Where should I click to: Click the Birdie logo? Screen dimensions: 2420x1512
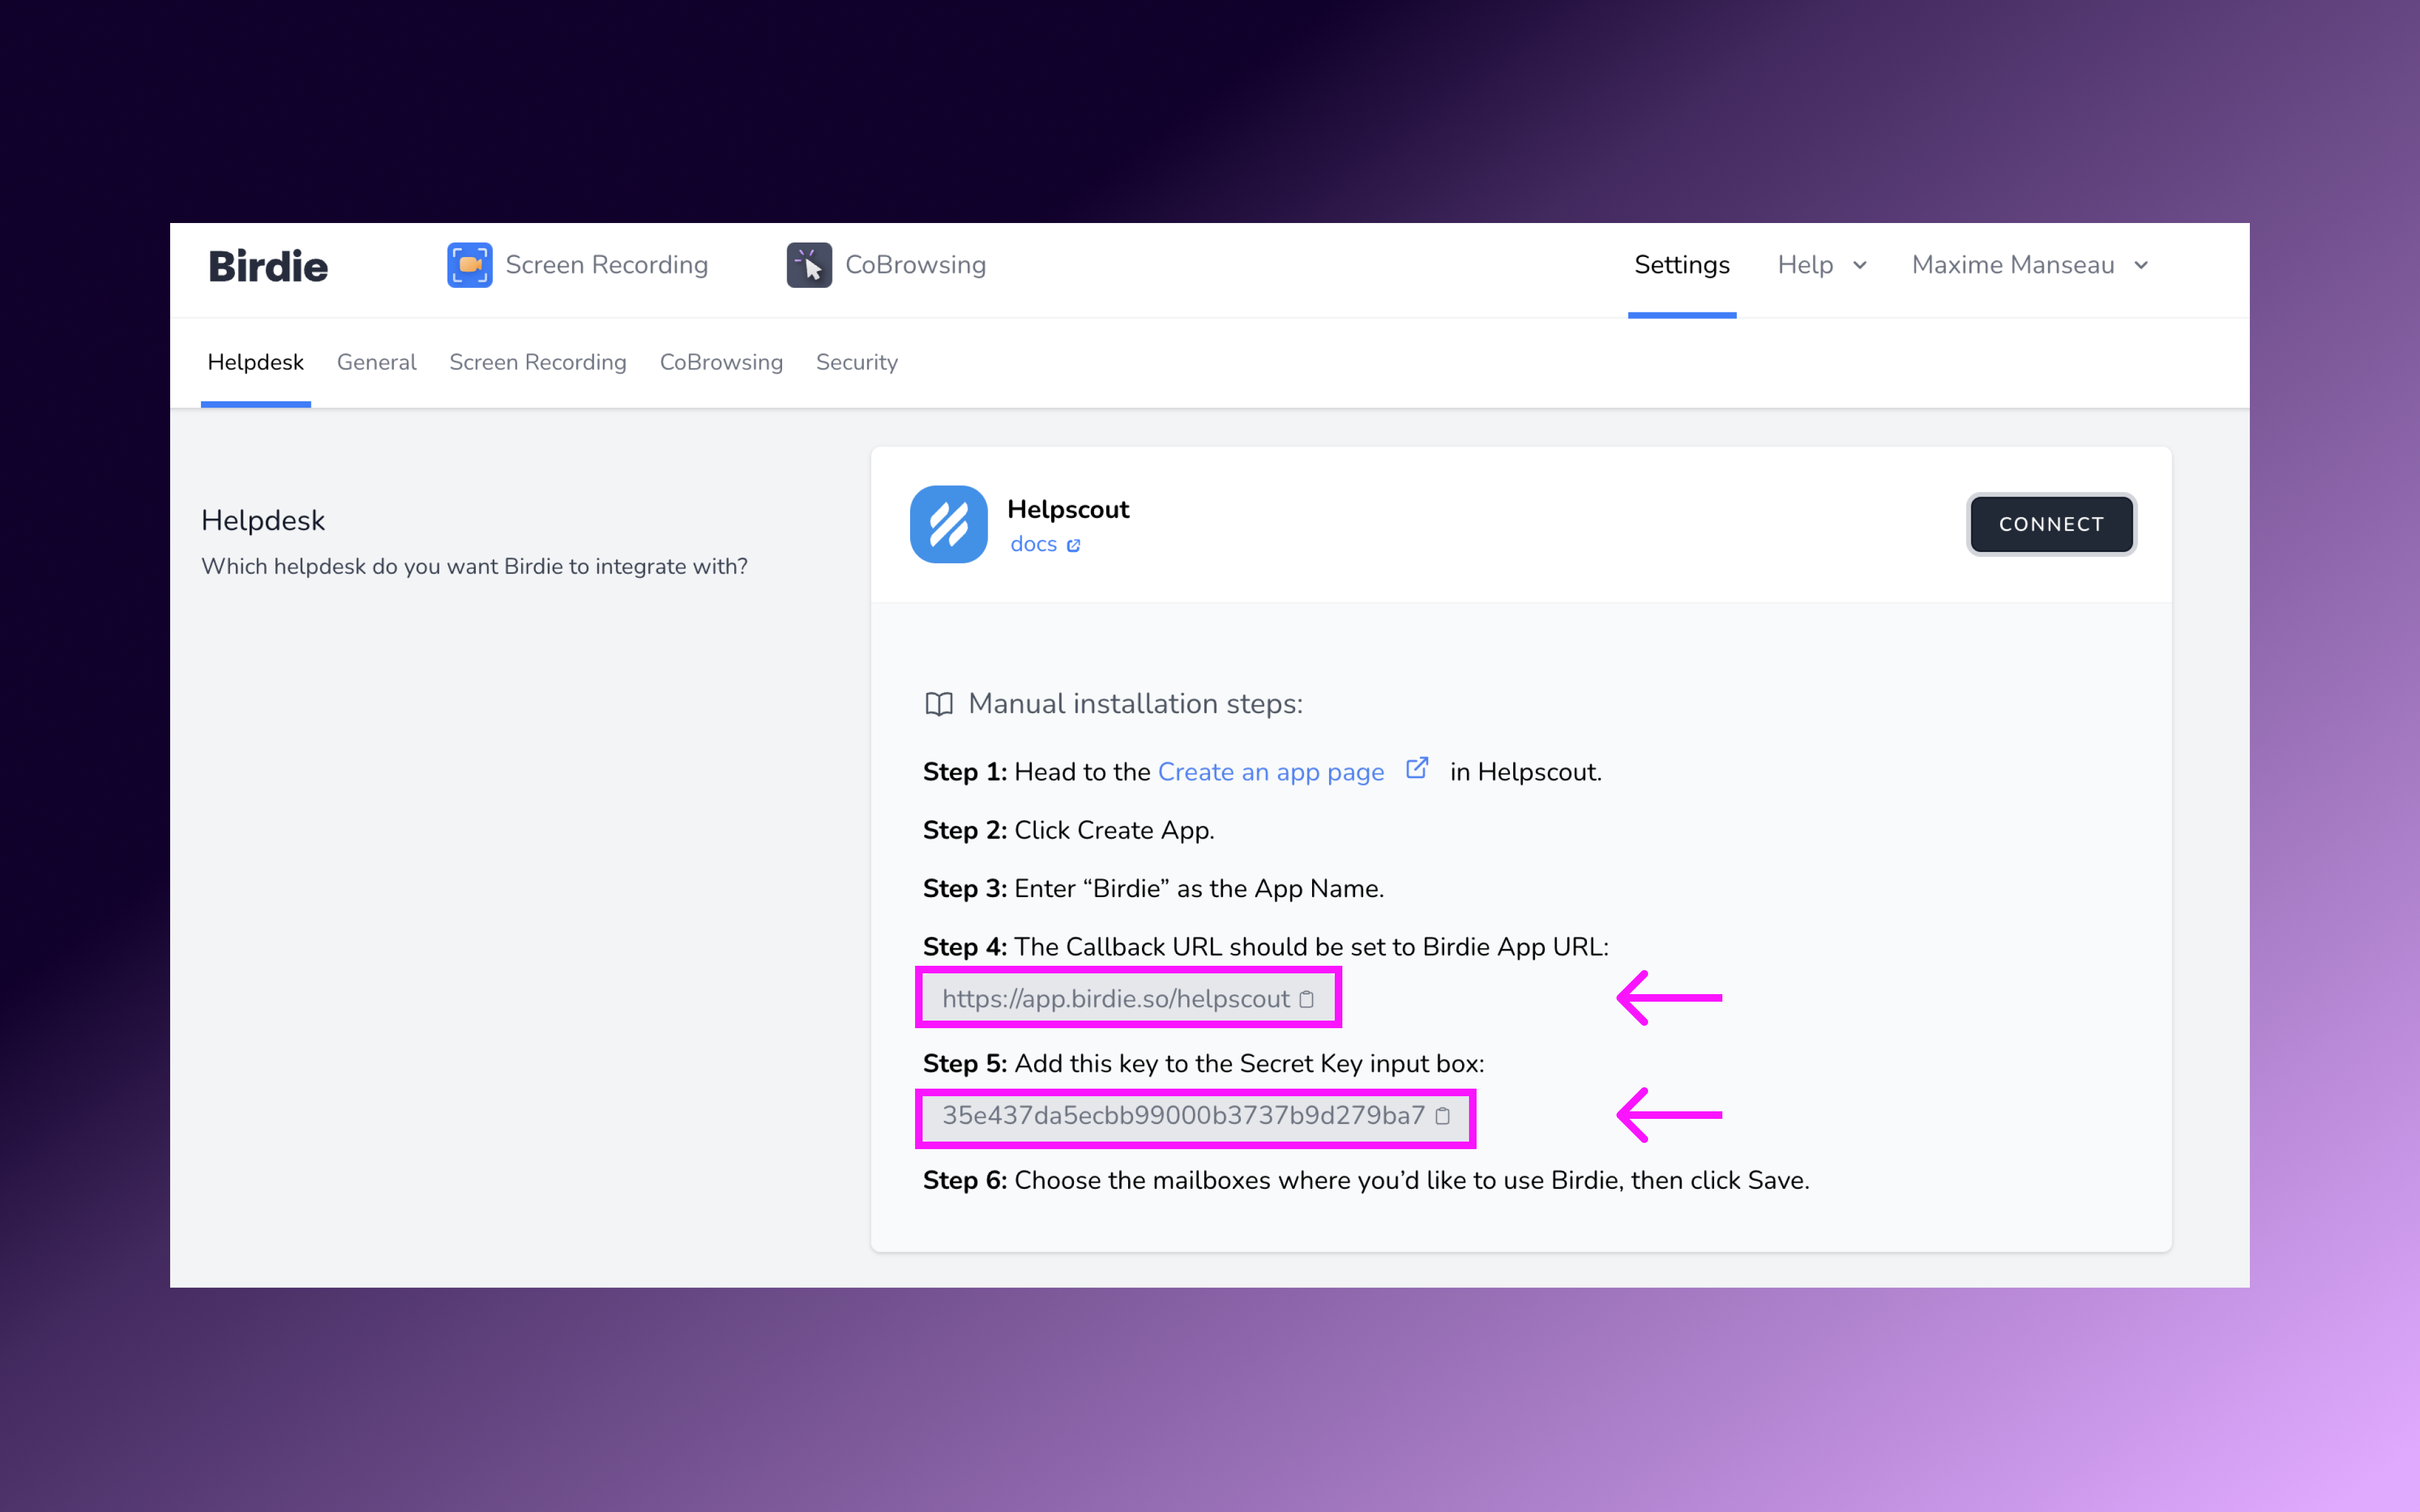pyautogui.click(x=267, y=266)
